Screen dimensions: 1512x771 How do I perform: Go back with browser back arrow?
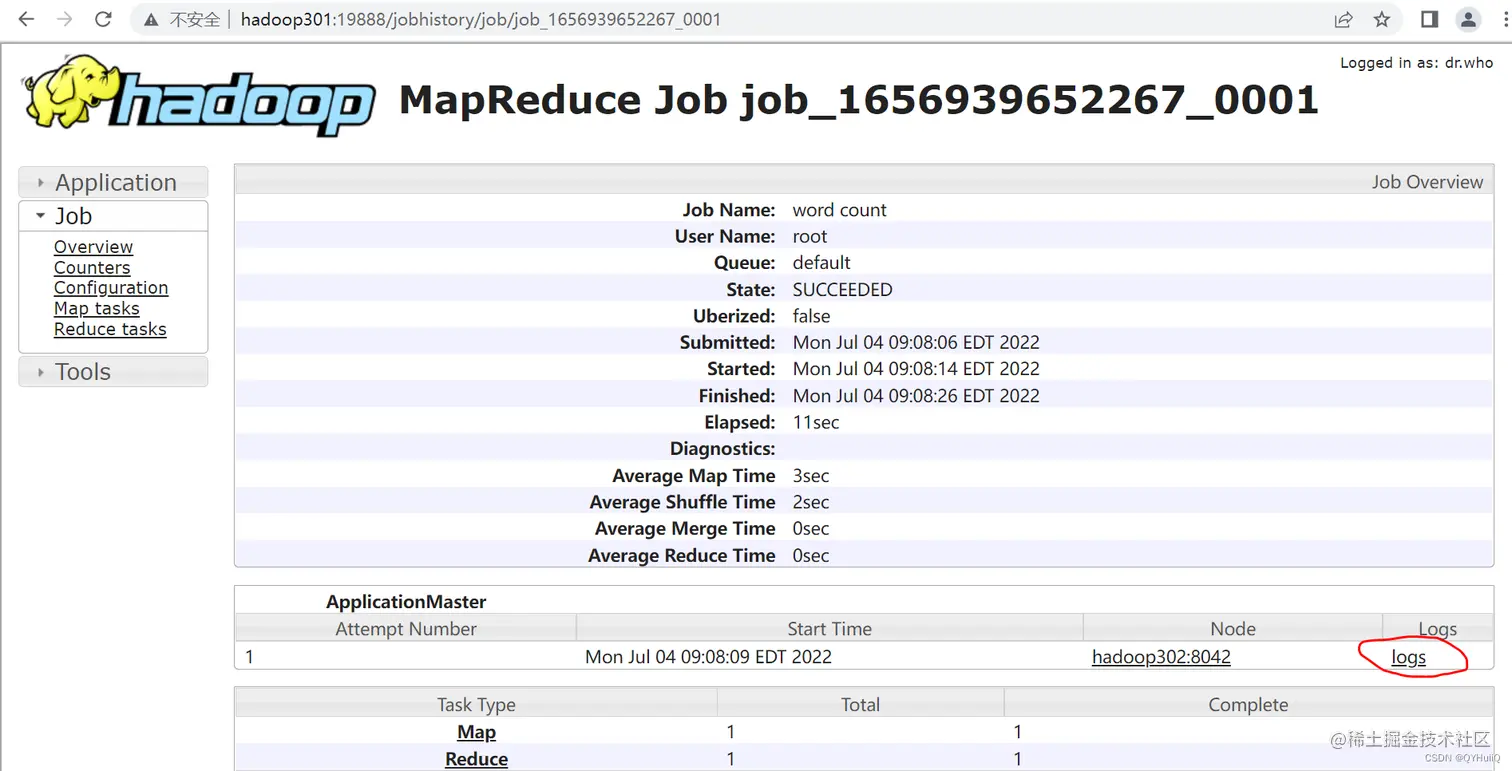tap(27, 19)
